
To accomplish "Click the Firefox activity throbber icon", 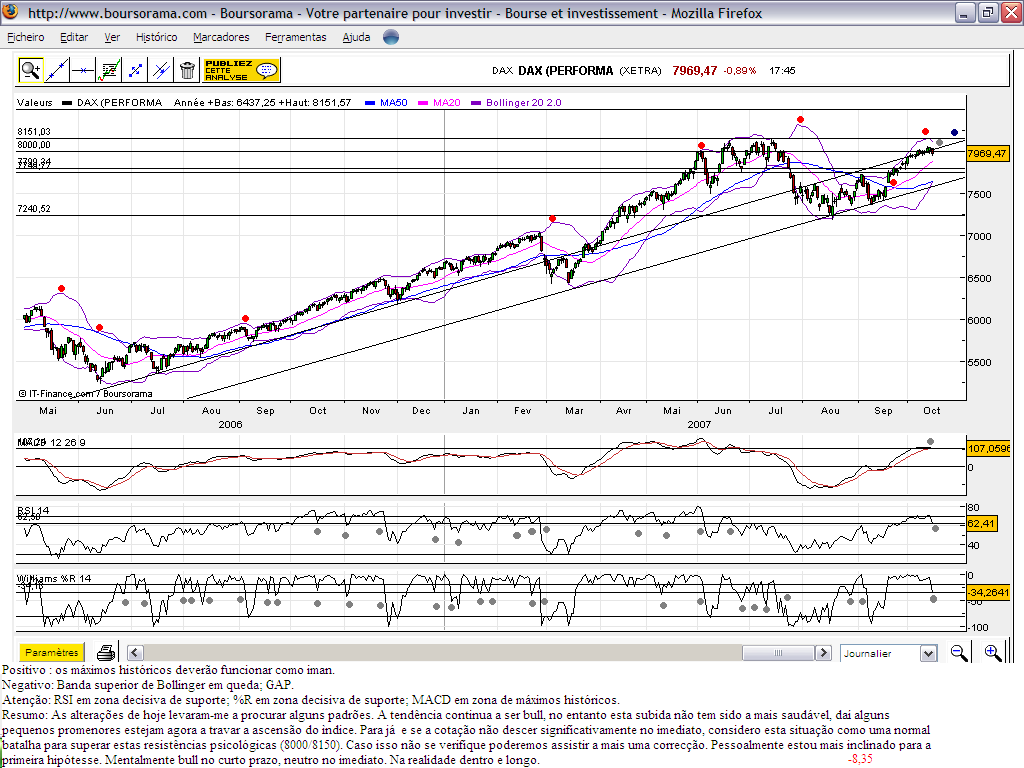I will tap(391, 37).
